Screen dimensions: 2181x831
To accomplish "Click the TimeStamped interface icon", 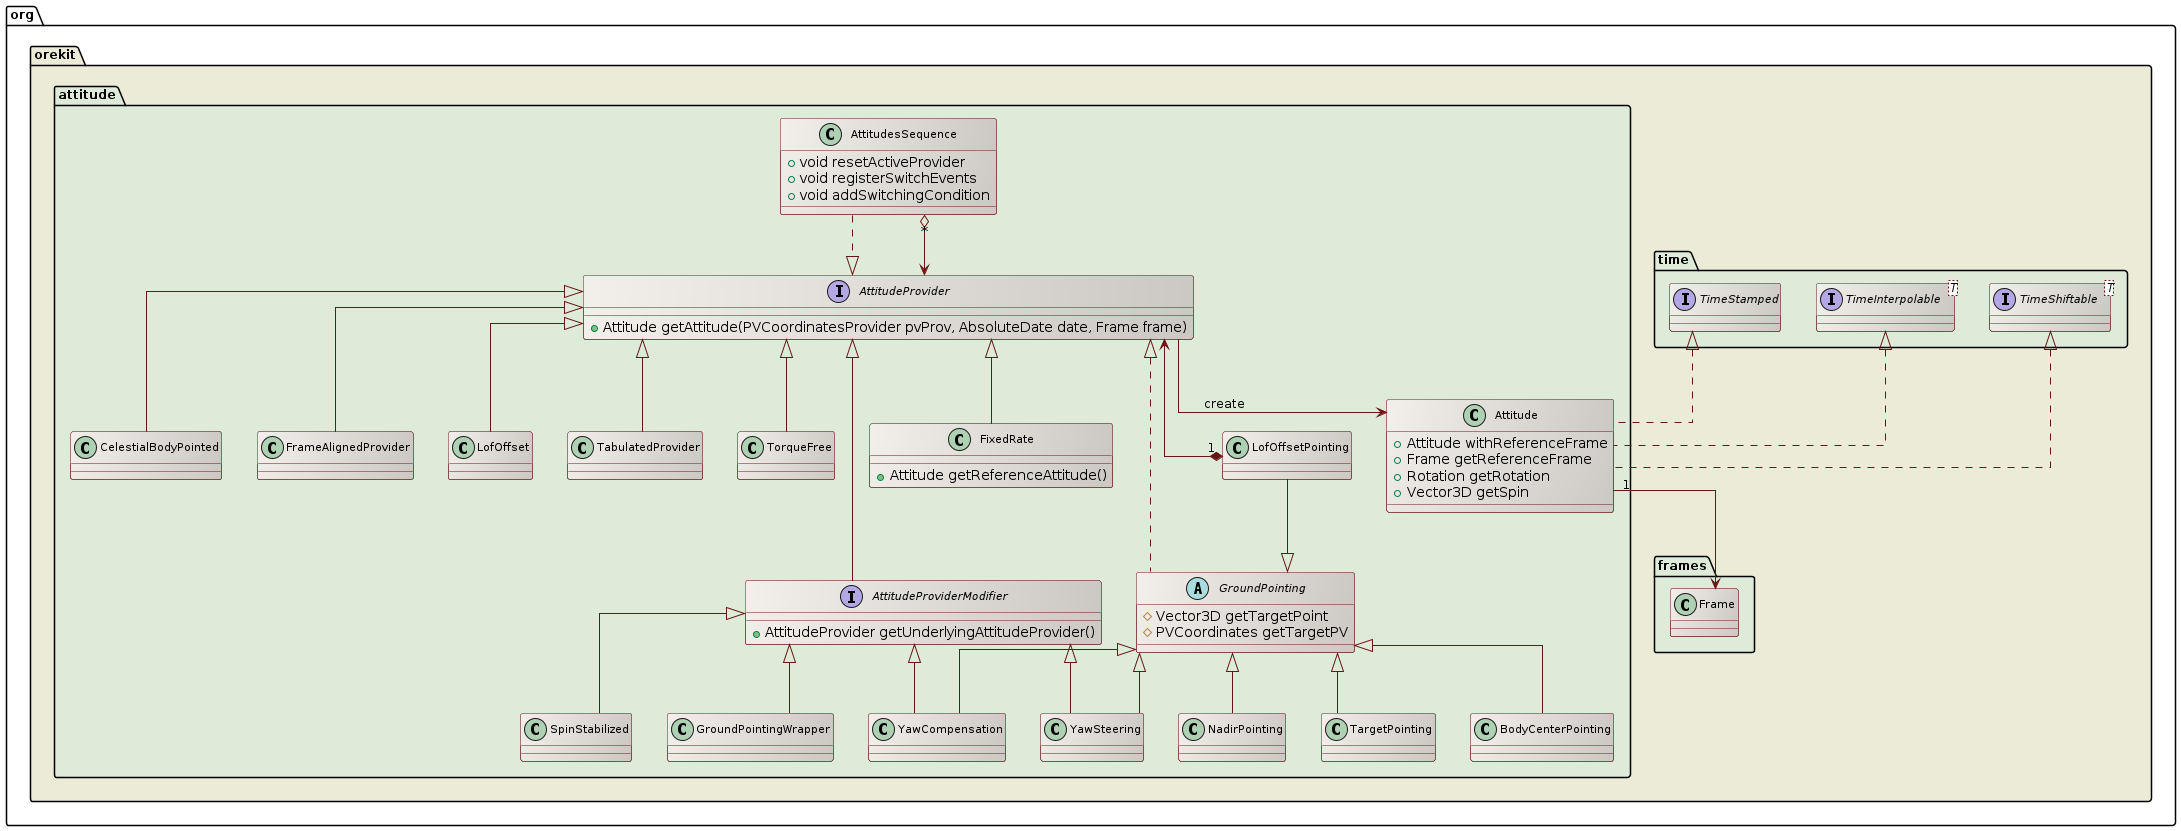I will click(1686, 299).
